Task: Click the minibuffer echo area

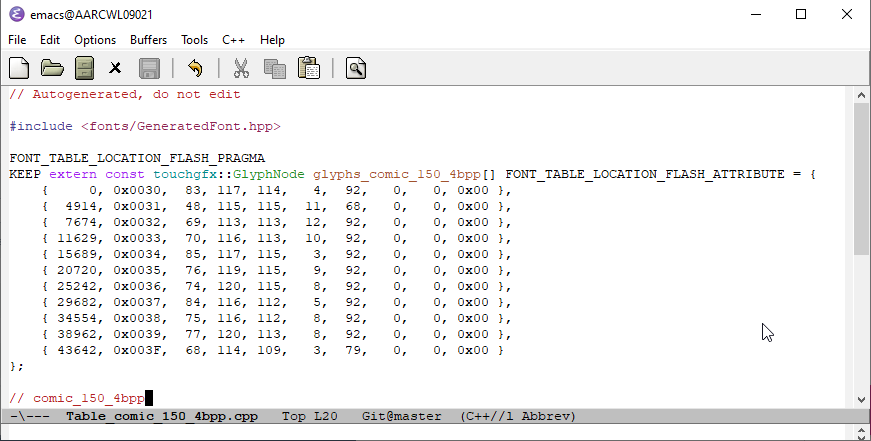Action: pyautogui.click(x=428, y=432)
